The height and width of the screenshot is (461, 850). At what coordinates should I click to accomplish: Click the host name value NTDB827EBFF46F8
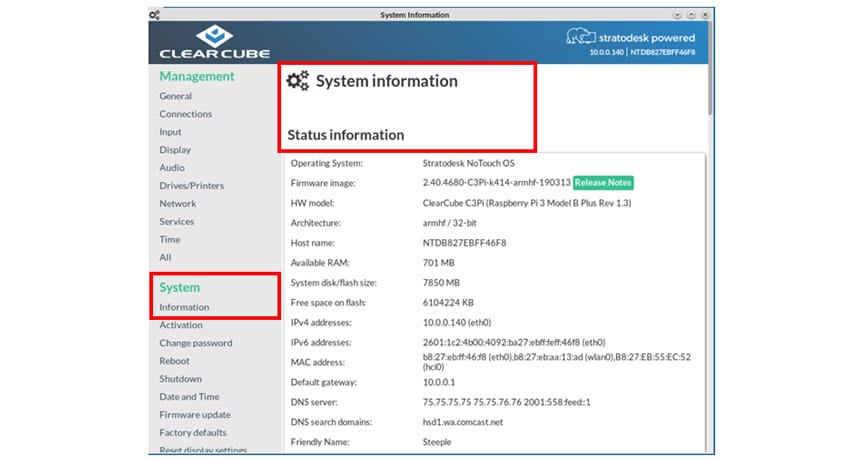[x=464, y=243]
